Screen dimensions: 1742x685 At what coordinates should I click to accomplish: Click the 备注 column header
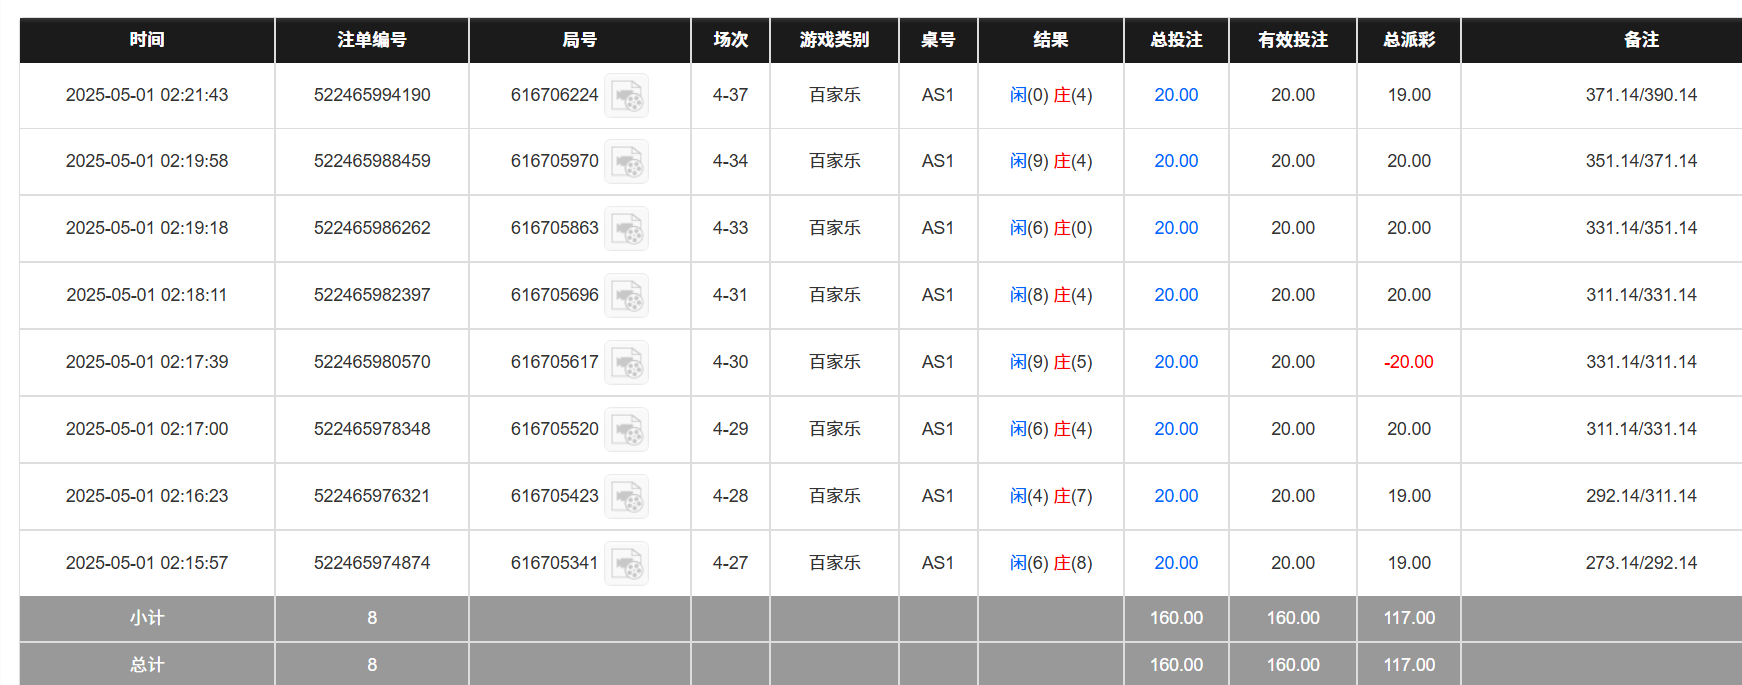(x=1641, y=40)
